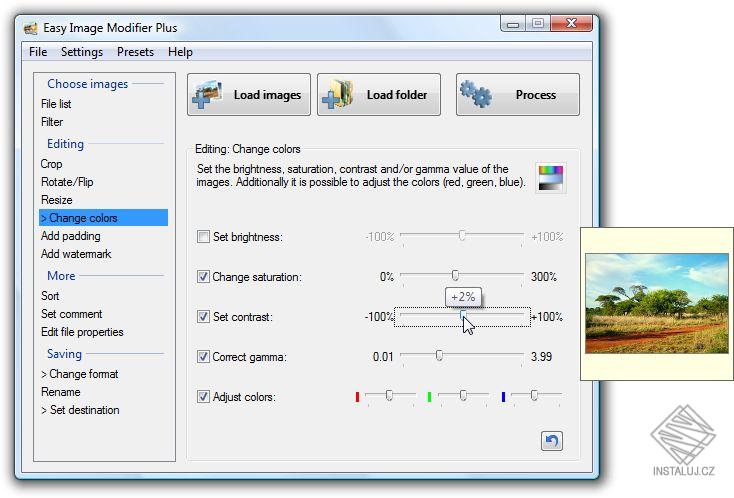Click the green color indicator bar

pos(429,397)
